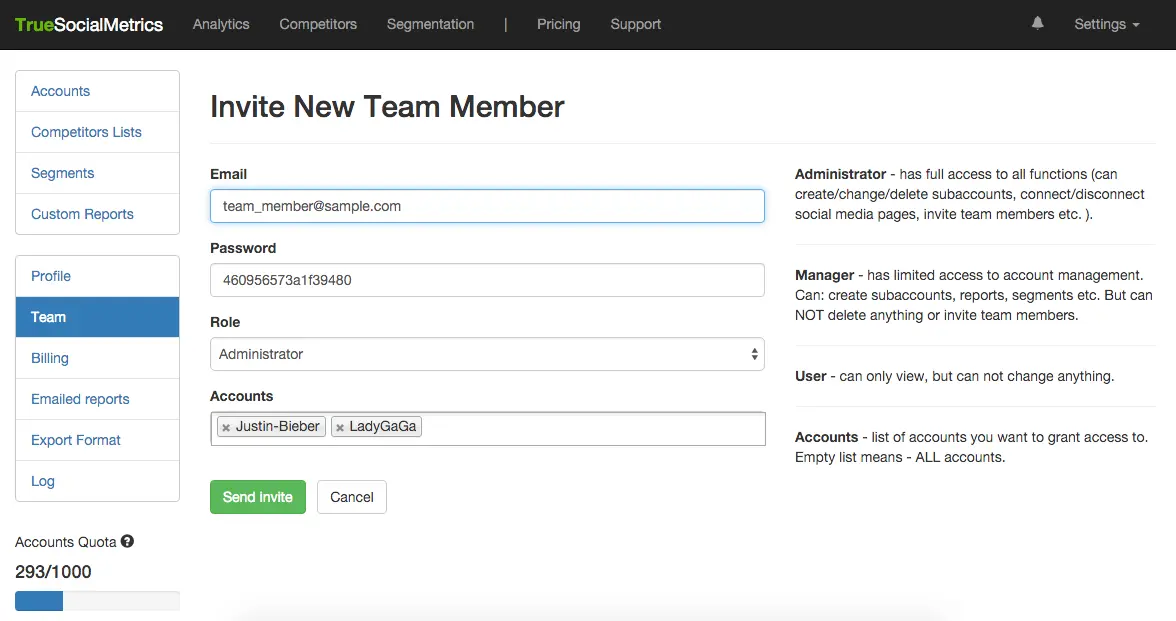Click the accounts quota progress bar
1176x621 pixels.
tap(97, 601)
